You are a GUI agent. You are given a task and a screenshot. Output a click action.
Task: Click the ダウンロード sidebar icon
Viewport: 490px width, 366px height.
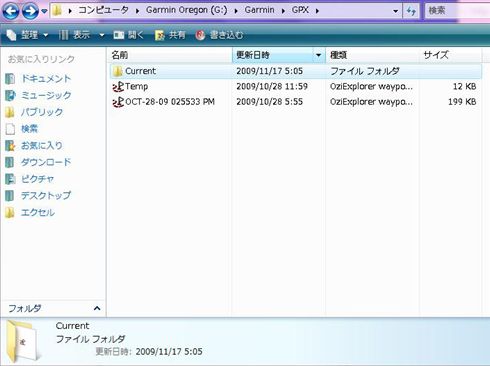click(10, 162)
